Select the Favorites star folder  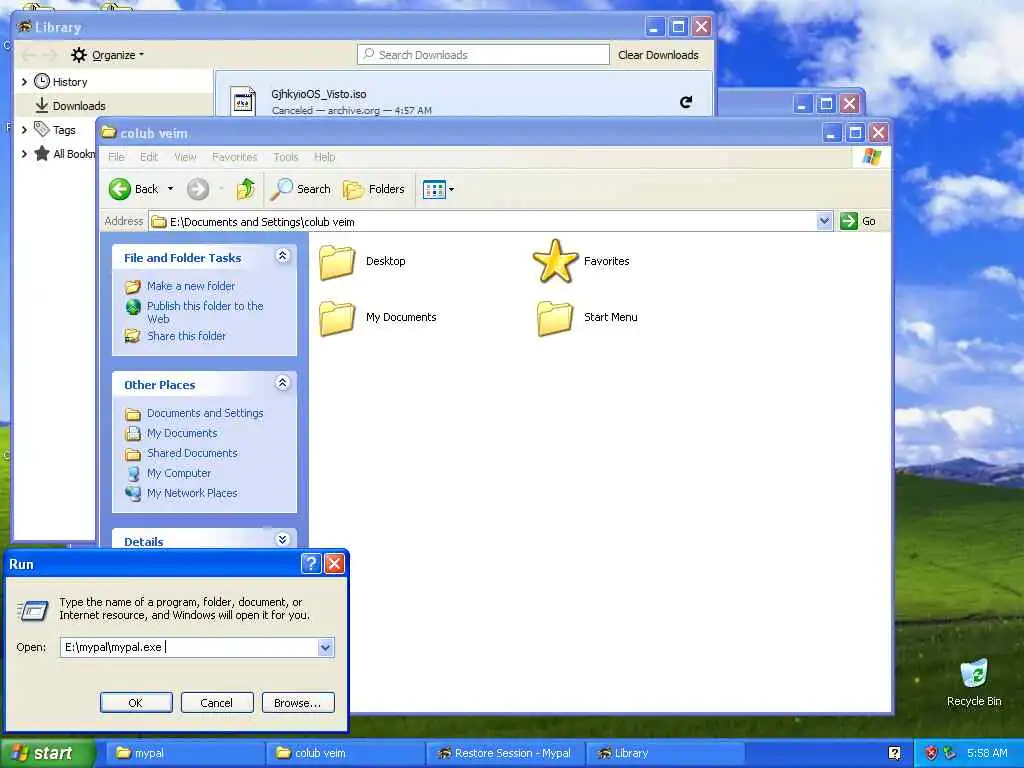point(555,261)
